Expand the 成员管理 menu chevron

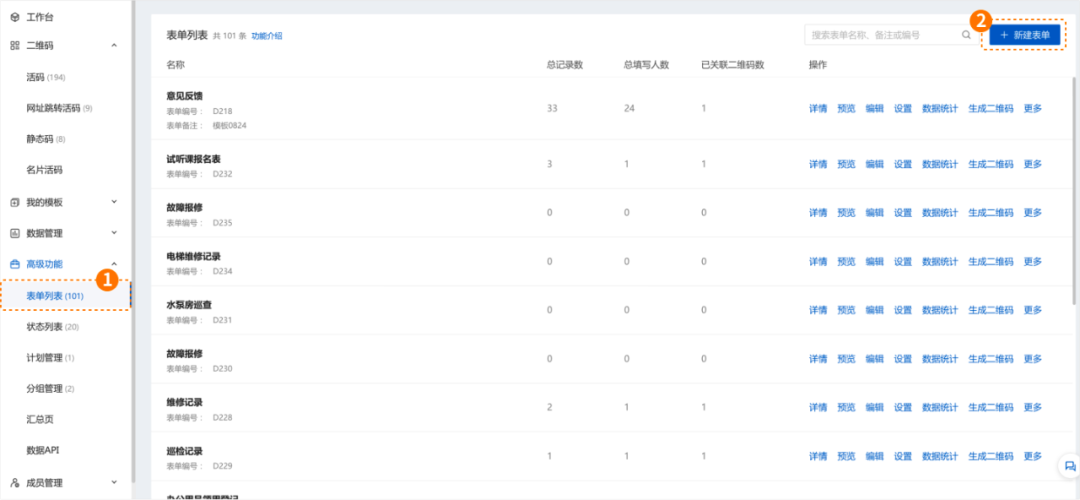tap(114, 483)
